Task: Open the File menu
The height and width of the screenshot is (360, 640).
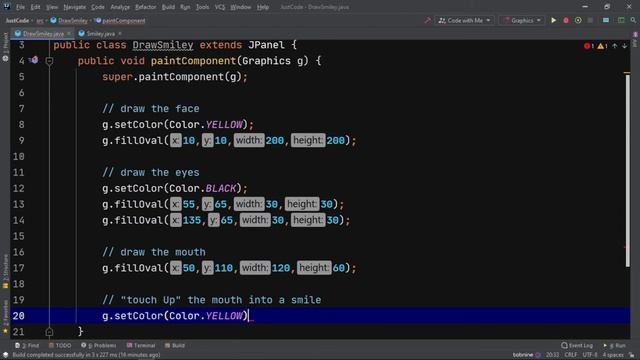Action: (x=20, y=7)
